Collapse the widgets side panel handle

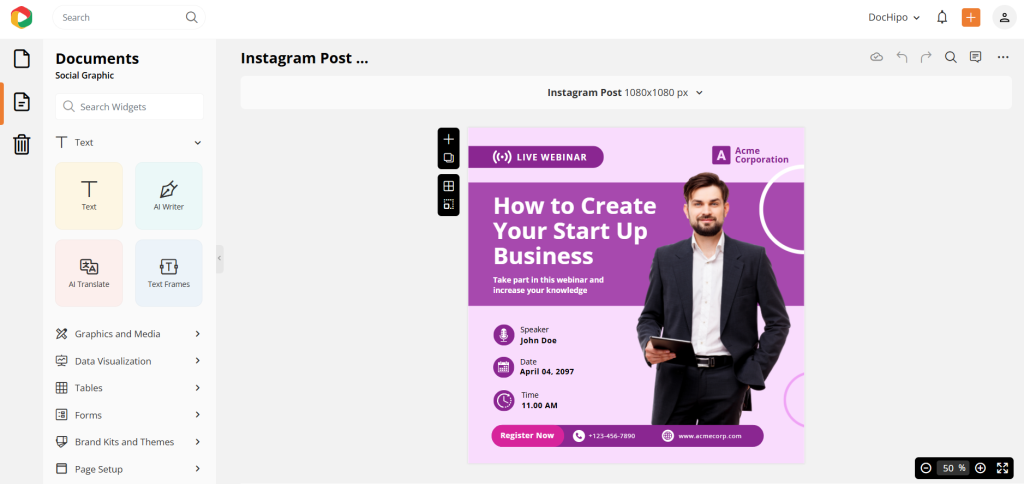coord(220,258)
